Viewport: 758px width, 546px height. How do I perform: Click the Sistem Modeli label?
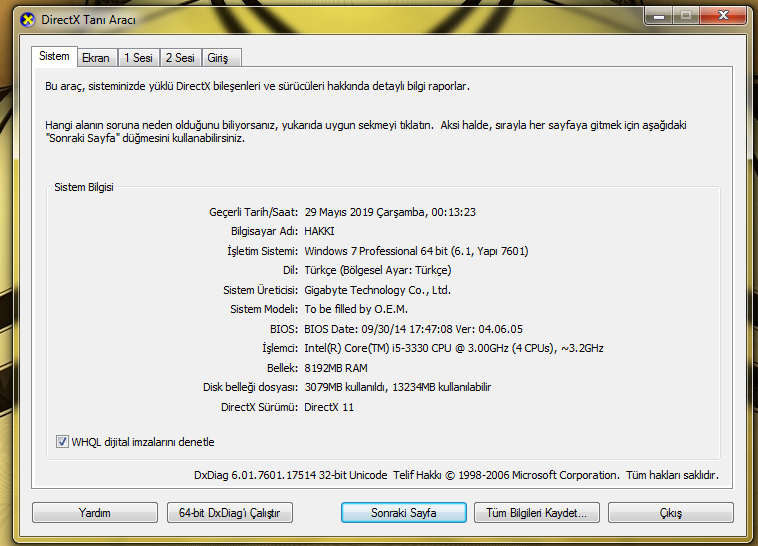263,309
